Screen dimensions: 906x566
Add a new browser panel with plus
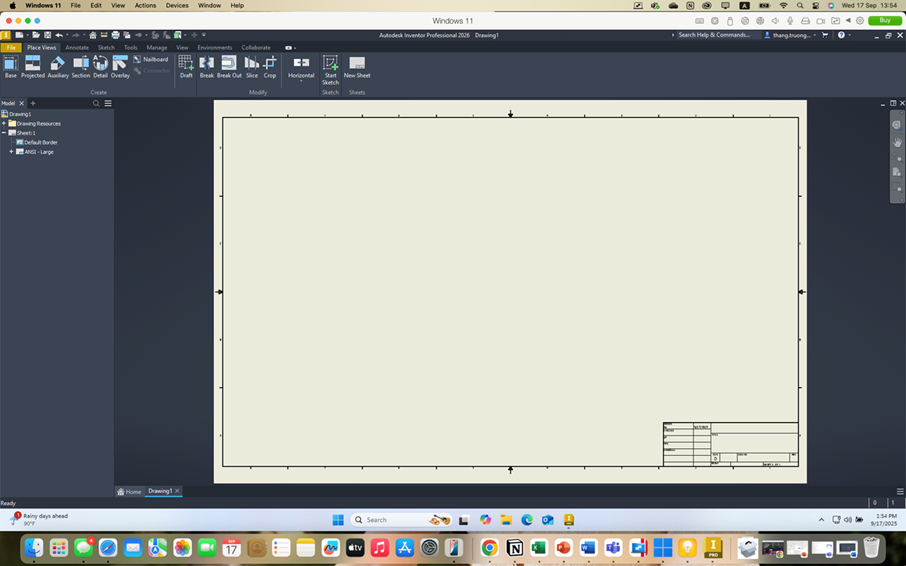pyautogui.click(x=33, y=103)
